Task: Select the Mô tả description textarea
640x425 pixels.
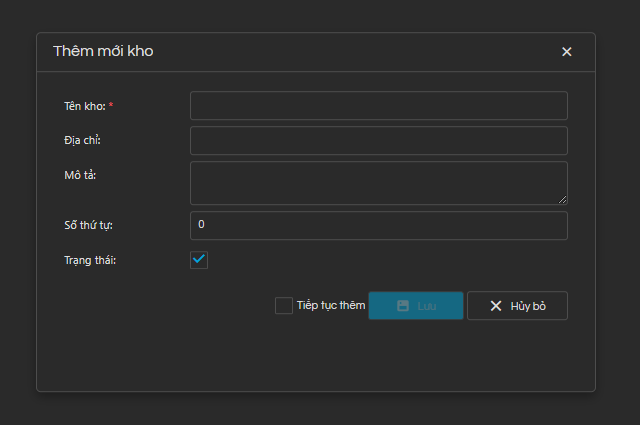Action: pos(376,183)
